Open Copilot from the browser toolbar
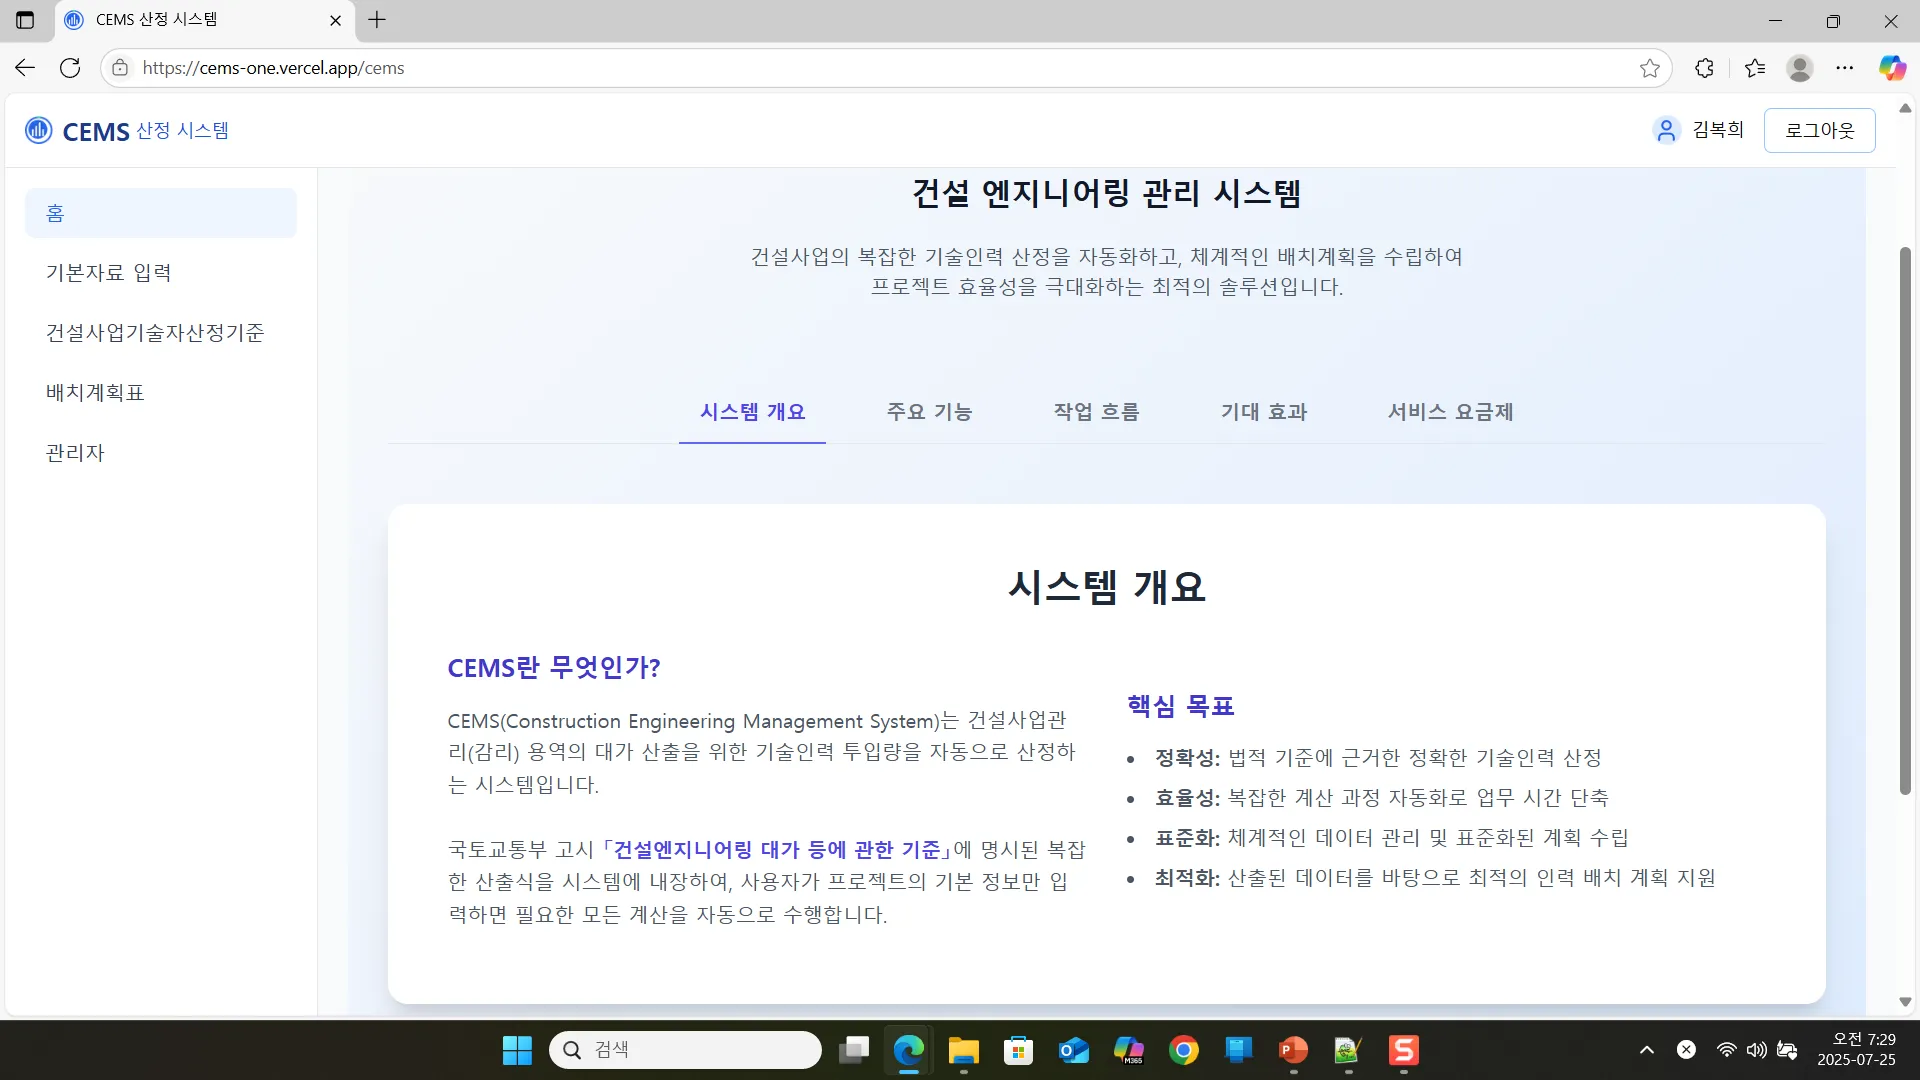Screen dimensions: 1920x1080 tap(1892, 67)
